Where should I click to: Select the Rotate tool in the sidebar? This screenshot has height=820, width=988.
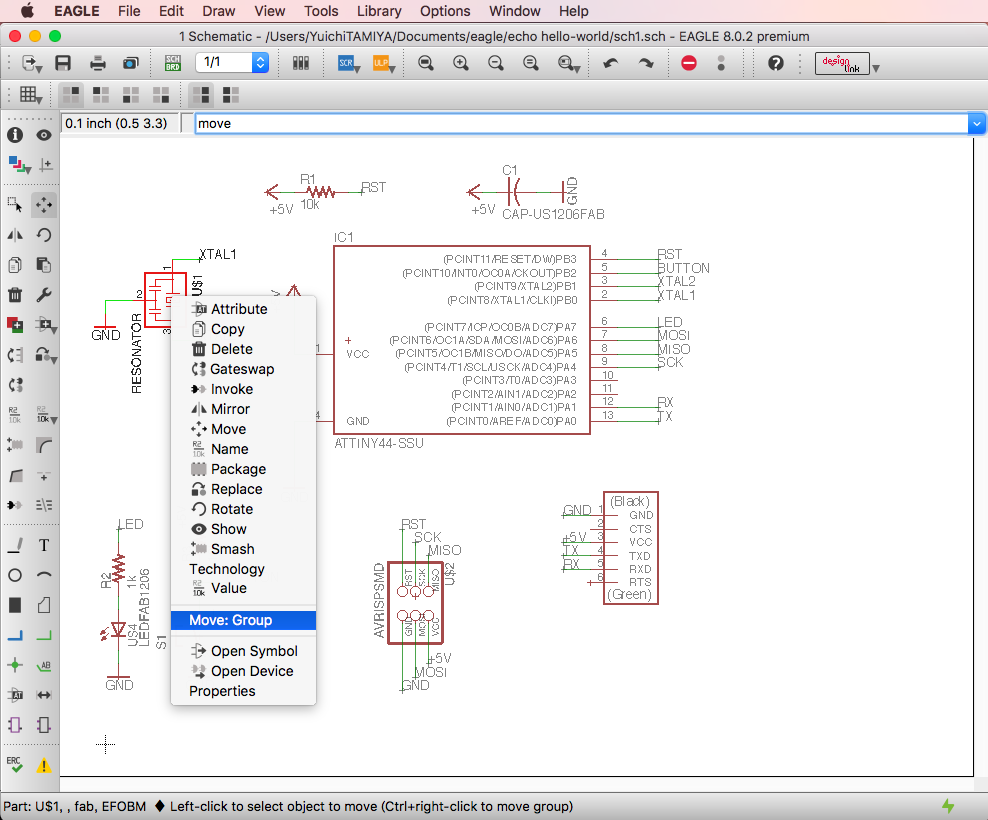pyautogui.click(x=43, y=234)
